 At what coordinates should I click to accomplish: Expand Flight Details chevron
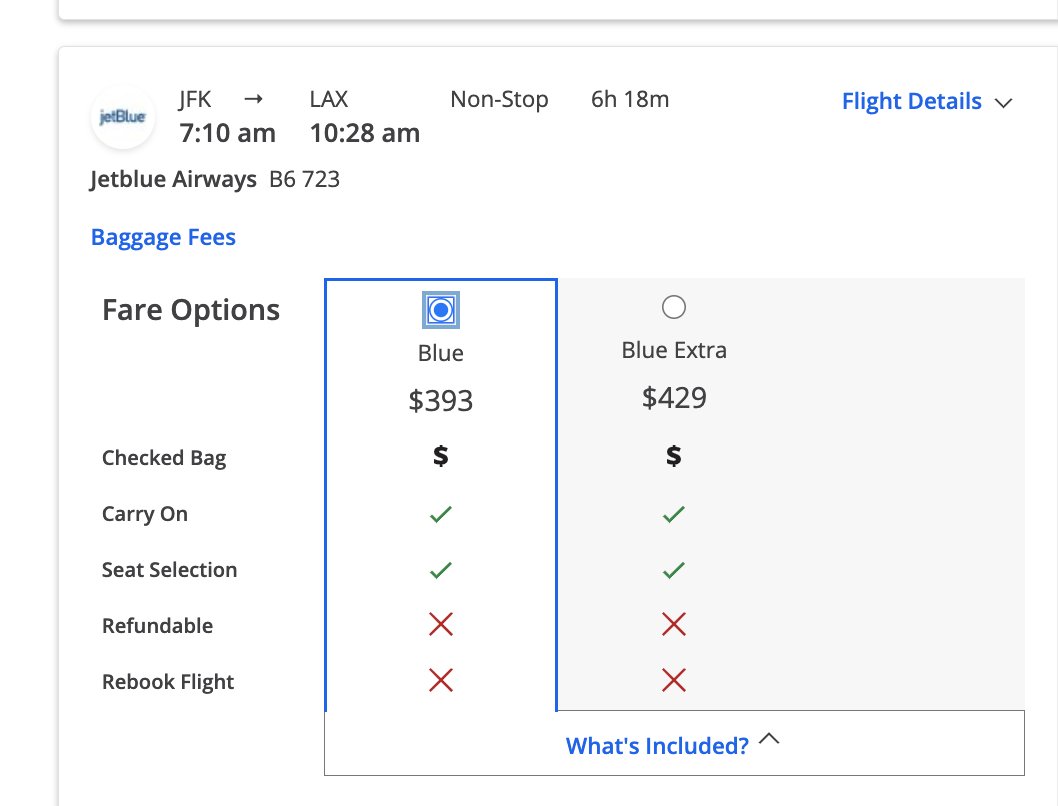coord(1004,103)
